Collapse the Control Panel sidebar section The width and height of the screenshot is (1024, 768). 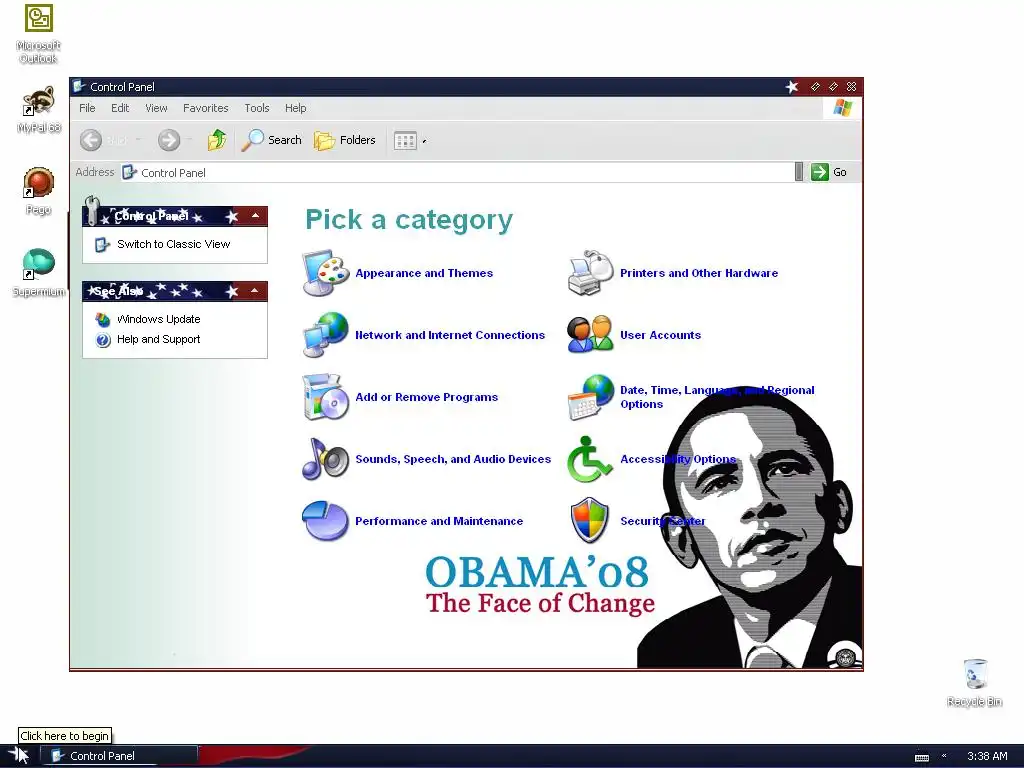(x=255, y=216)
